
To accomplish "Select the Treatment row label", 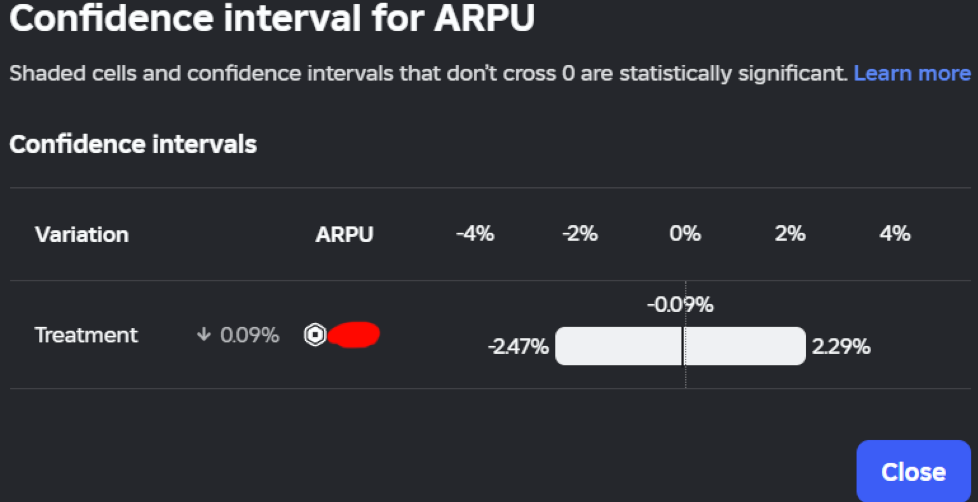I will [x=86, y=335].
